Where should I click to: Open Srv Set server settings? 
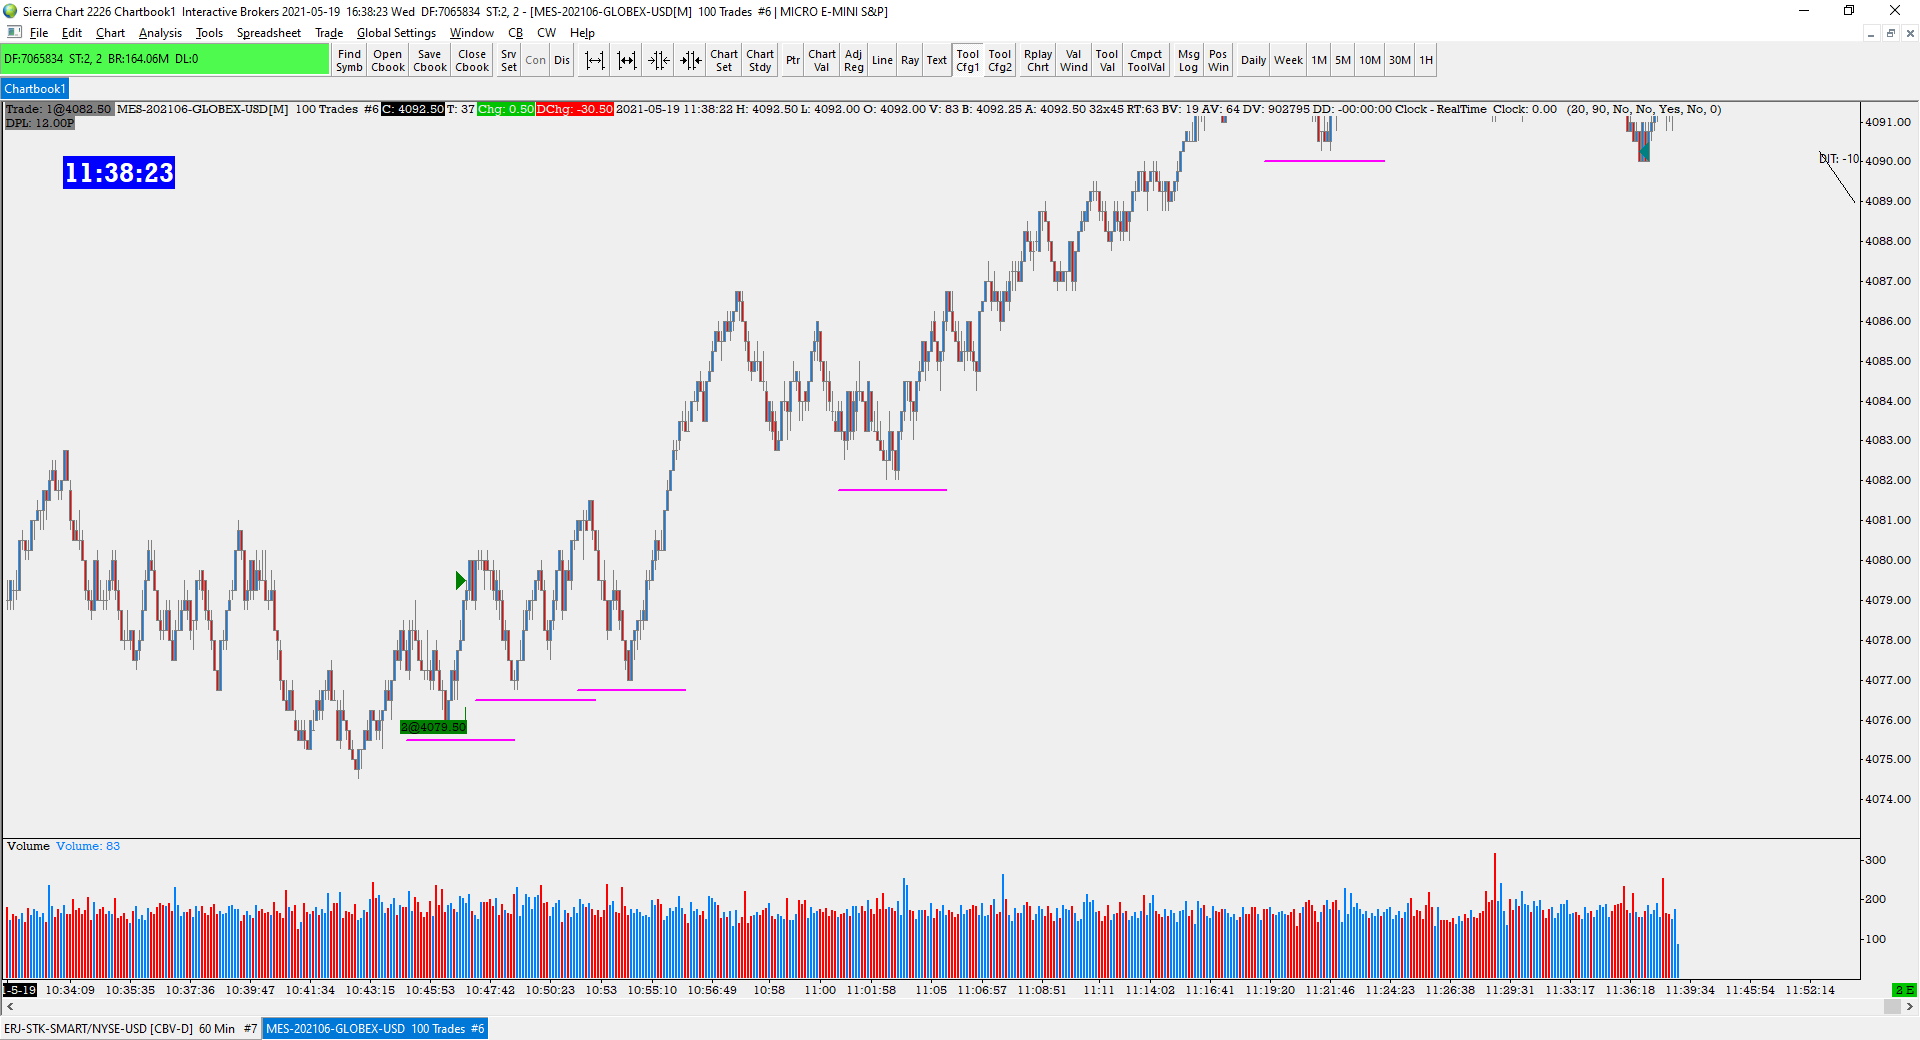tap(509, 60)
